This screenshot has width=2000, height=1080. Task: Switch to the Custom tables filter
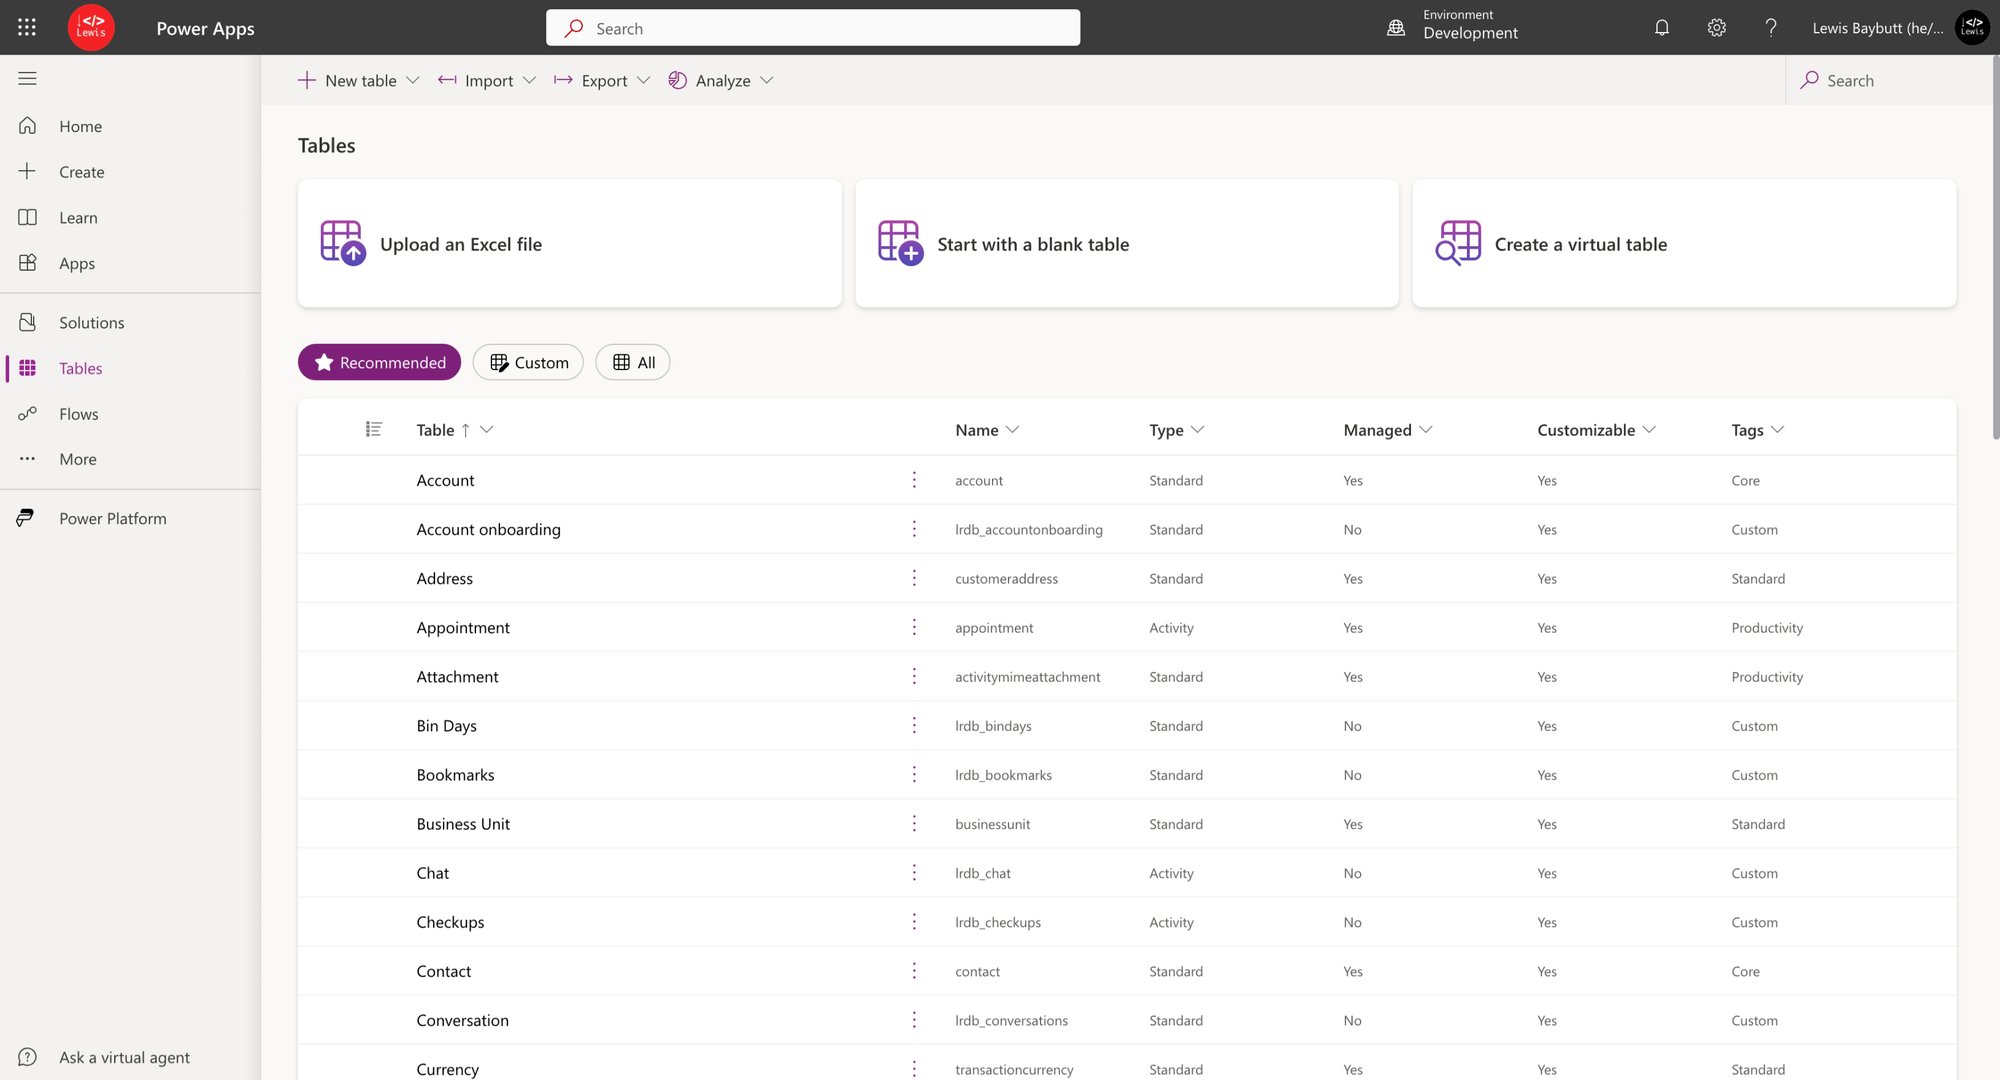pyautogui.click(x=528, y=362)
